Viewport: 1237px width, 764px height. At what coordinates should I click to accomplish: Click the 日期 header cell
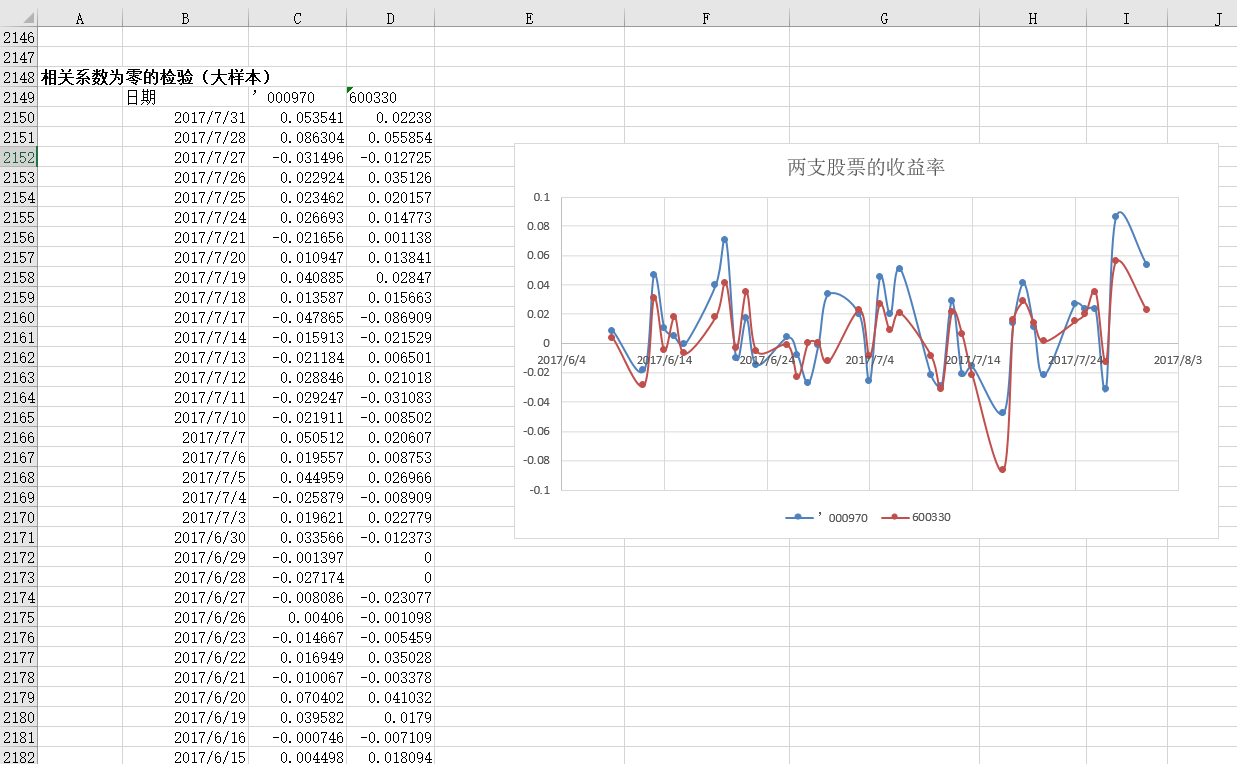click(x=186, y=97)
